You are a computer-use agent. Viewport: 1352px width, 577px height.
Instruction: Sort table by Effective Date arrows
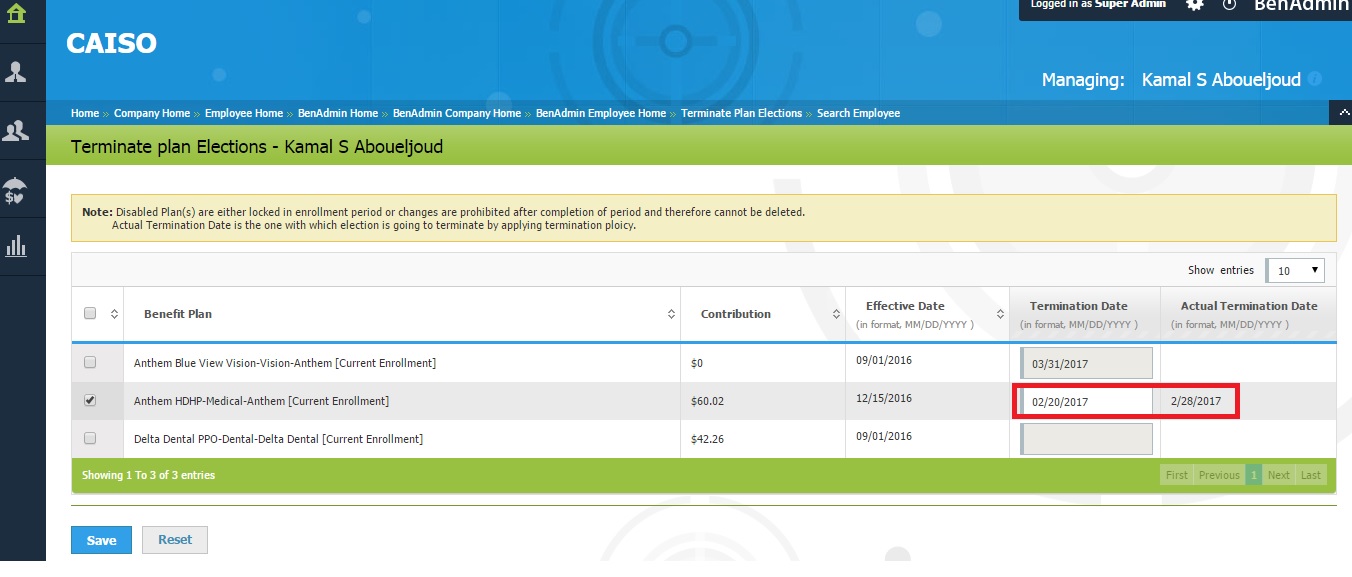tap(1000, 314)
